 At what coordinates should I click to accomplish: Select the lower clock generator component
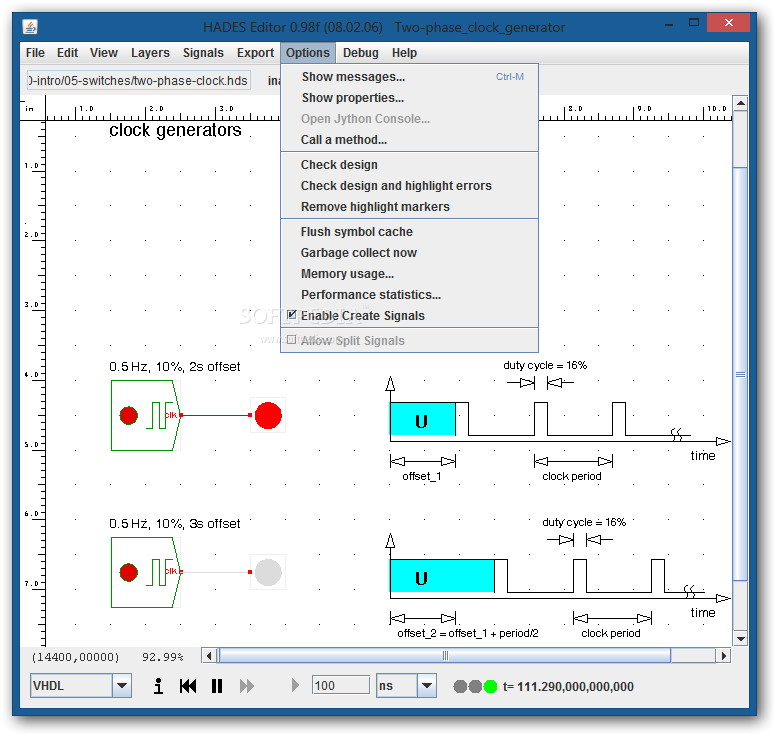click(x=145, y=572)
